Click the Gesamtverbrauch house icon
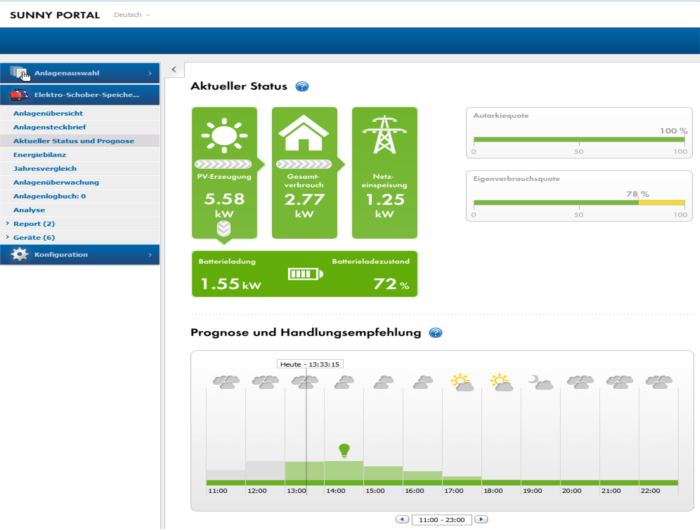700x530 pixels. [x=304, y=135]
